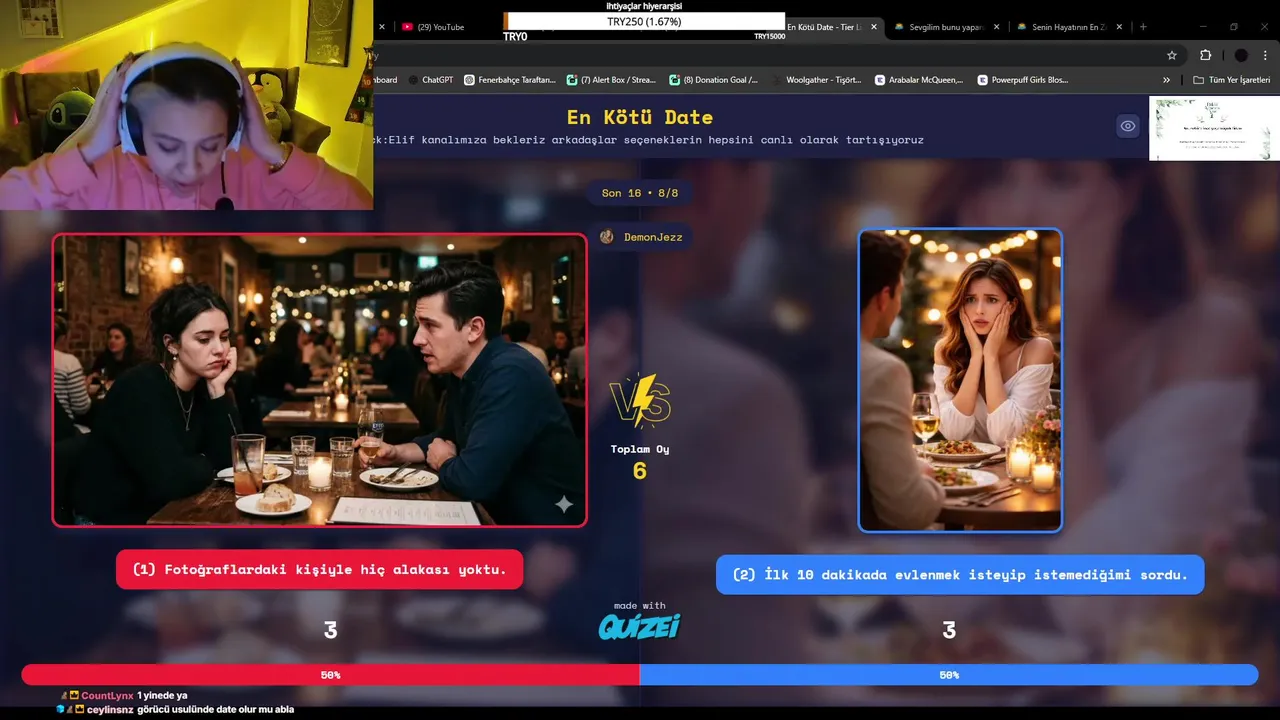Click the webcam overlay of the streamer

pyautogui.click(x=186, y=105)
